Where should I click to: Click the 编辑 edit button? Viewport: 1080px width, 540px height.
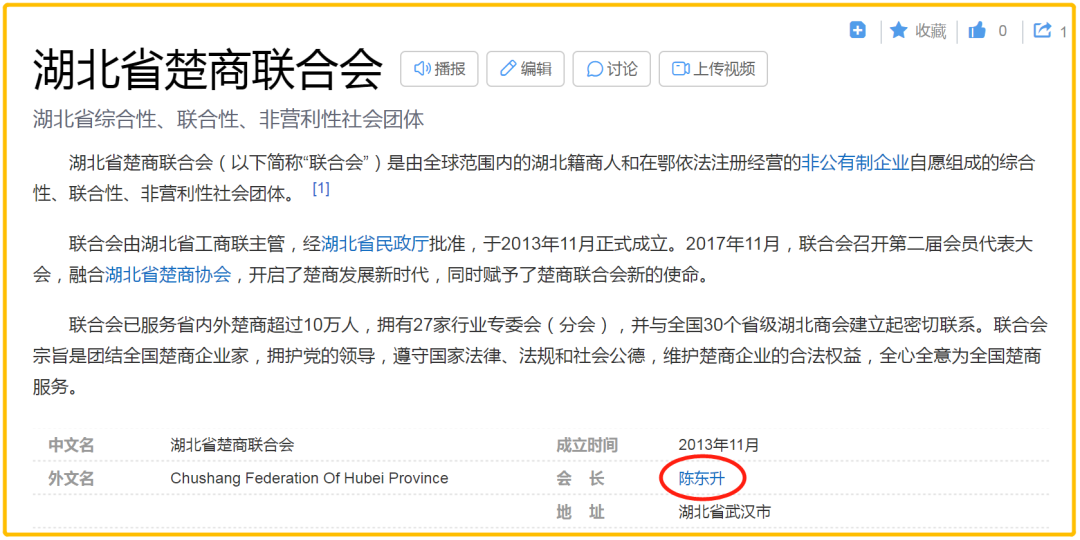click(x=526, y=69)
